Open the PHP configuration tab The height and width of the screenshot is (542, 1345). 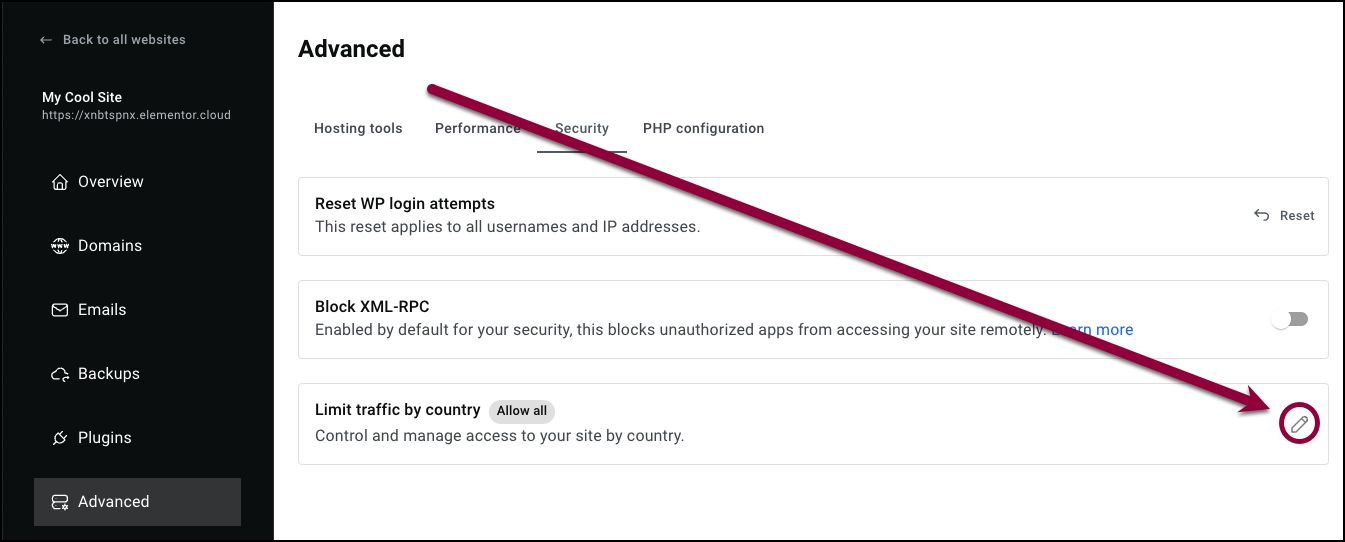[704, 128]
